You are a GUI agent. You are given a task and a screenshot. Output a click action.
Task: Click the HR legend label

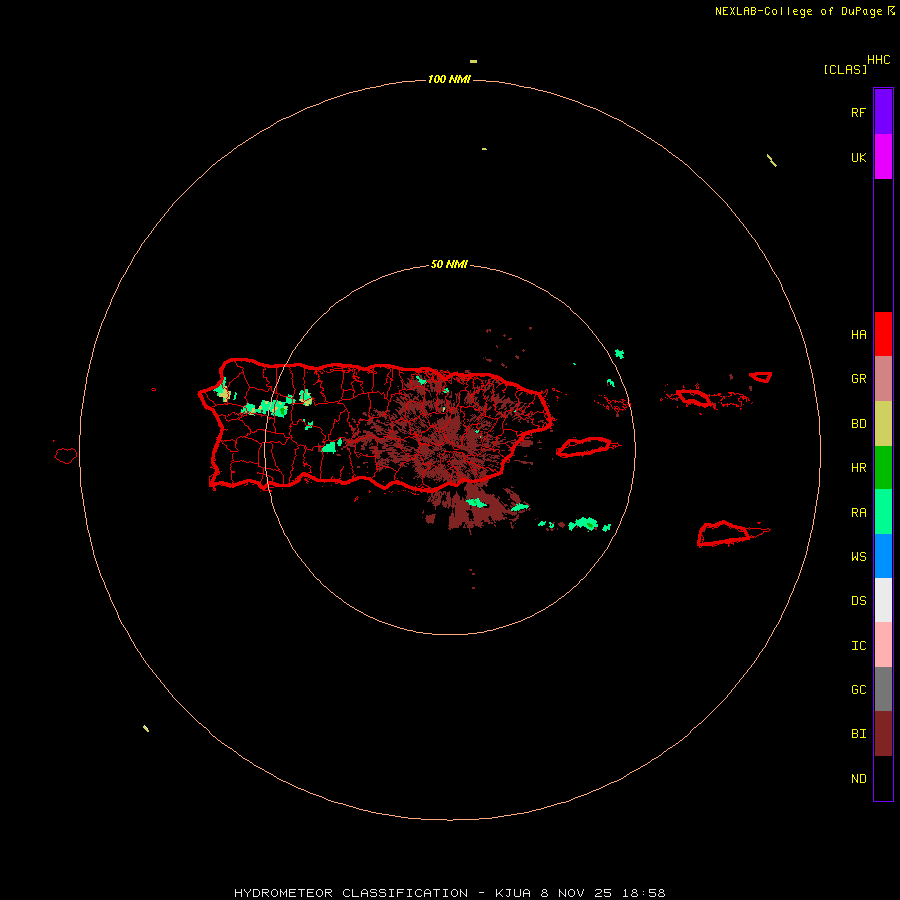[858, 468]
